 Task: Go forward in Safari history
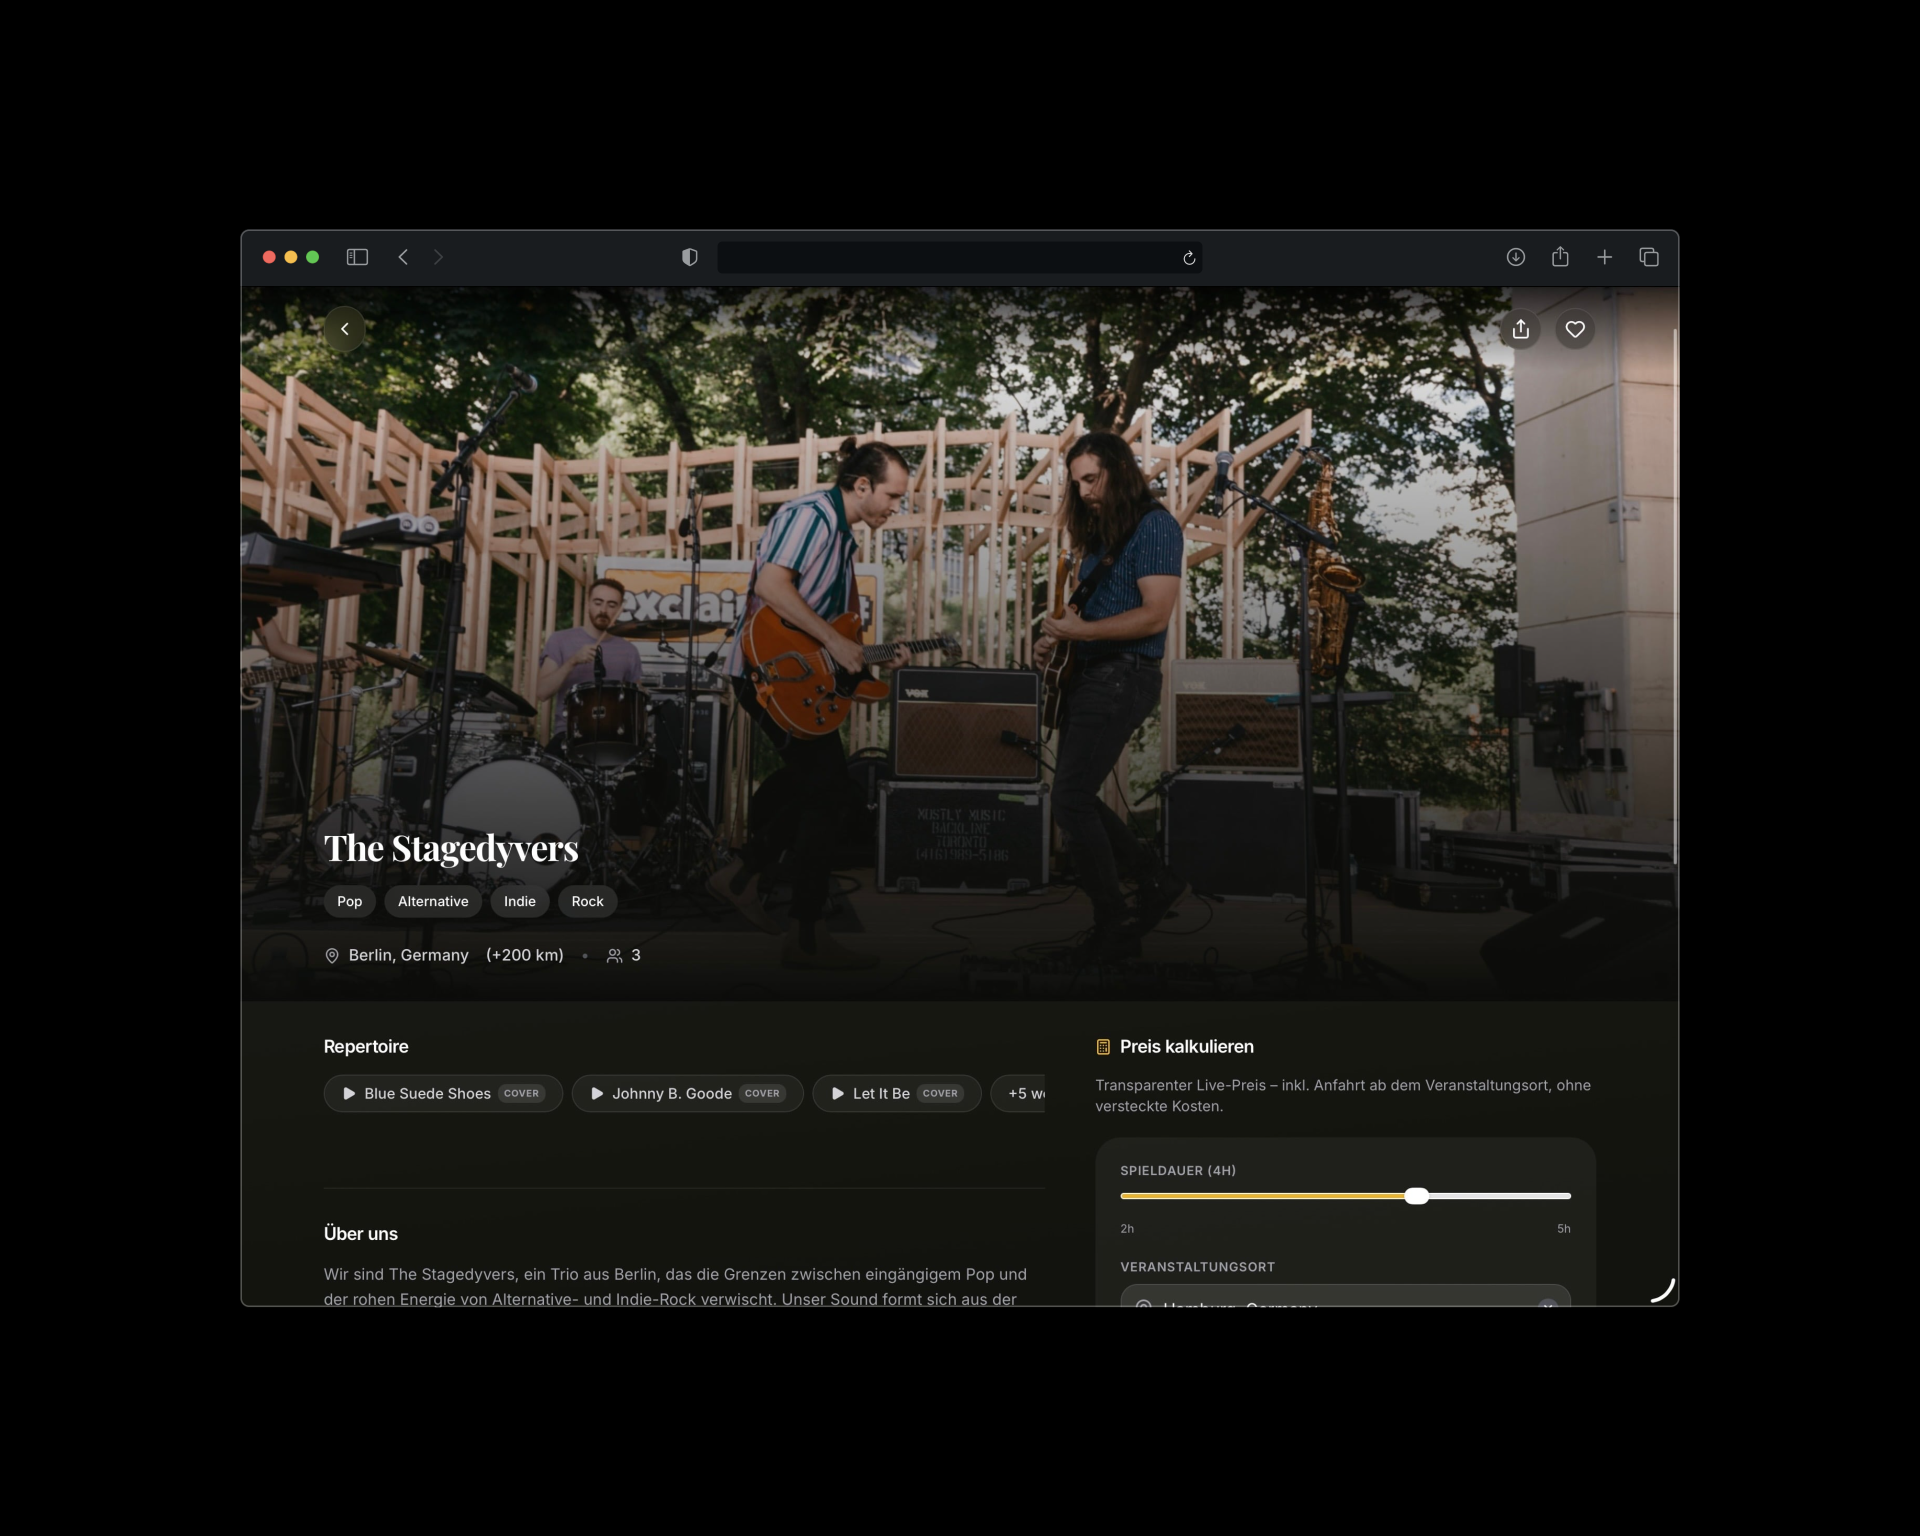tap(438, 257)
